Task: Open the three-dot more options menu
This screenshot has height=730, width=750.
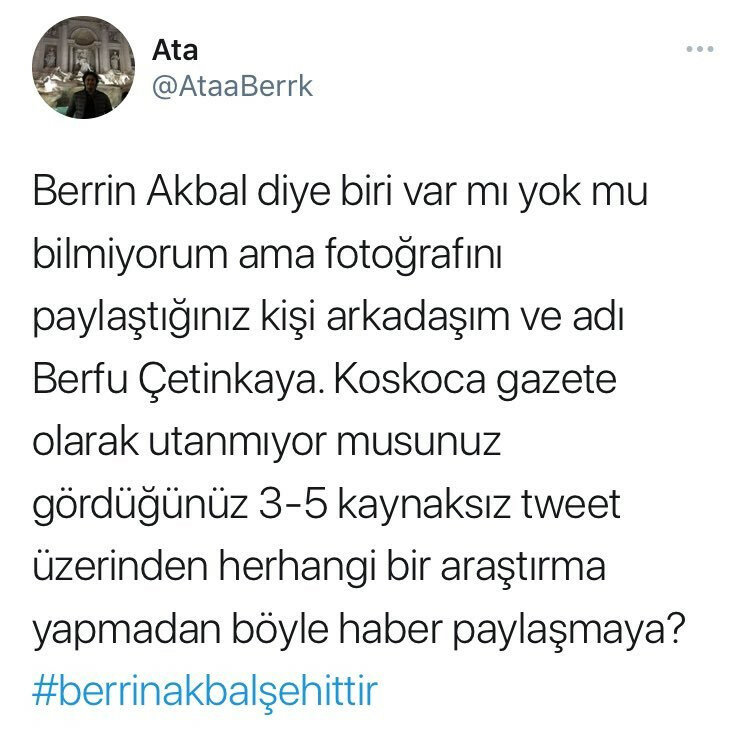Action: [700, 49]
